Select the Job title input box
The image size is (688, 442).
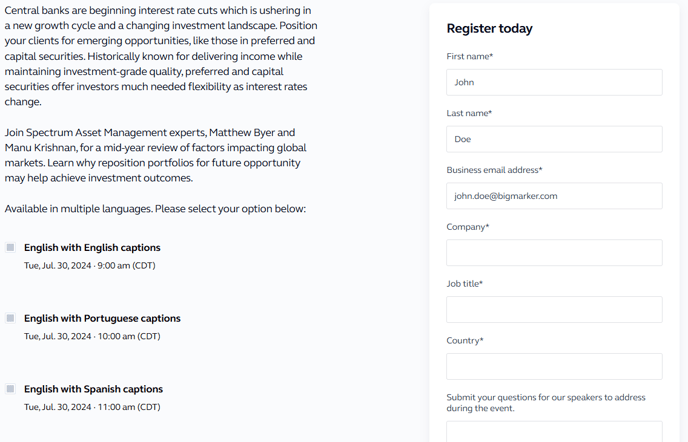[x=554, y=309]
